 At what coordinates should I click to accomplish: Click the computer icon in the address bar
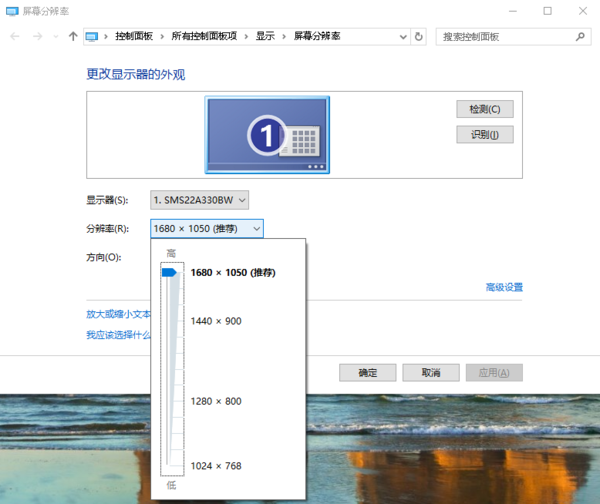[x=92, y=37]
